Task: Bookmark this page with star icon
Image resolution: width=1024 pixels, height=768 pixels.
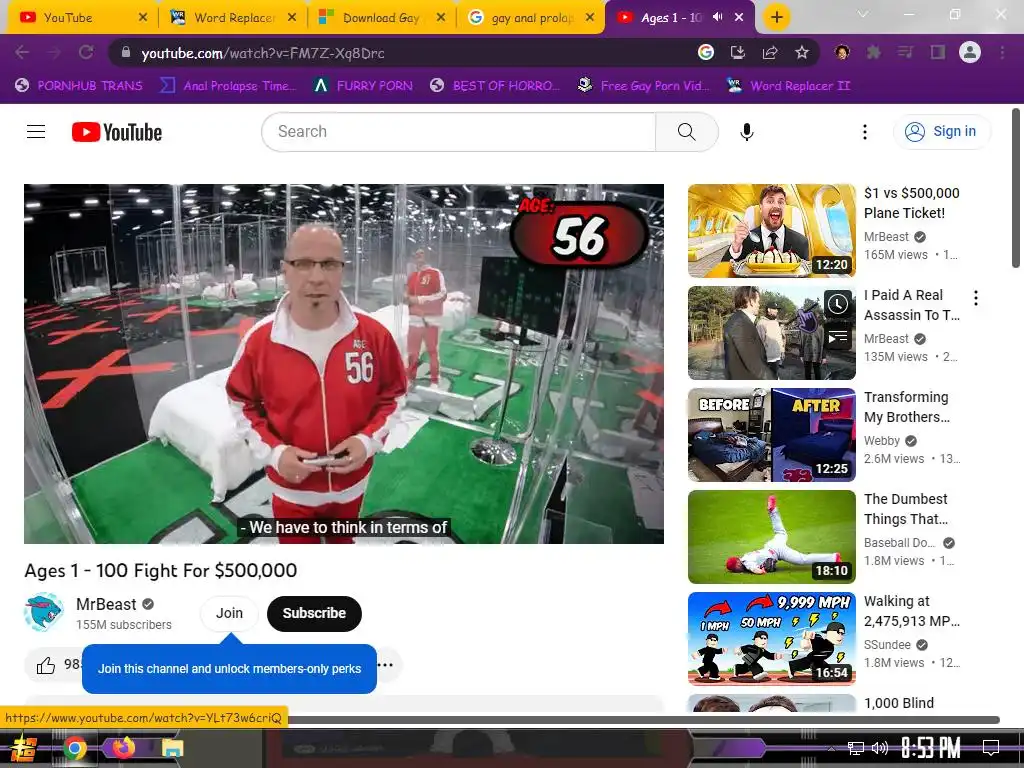Action: [x=802, y=52]
